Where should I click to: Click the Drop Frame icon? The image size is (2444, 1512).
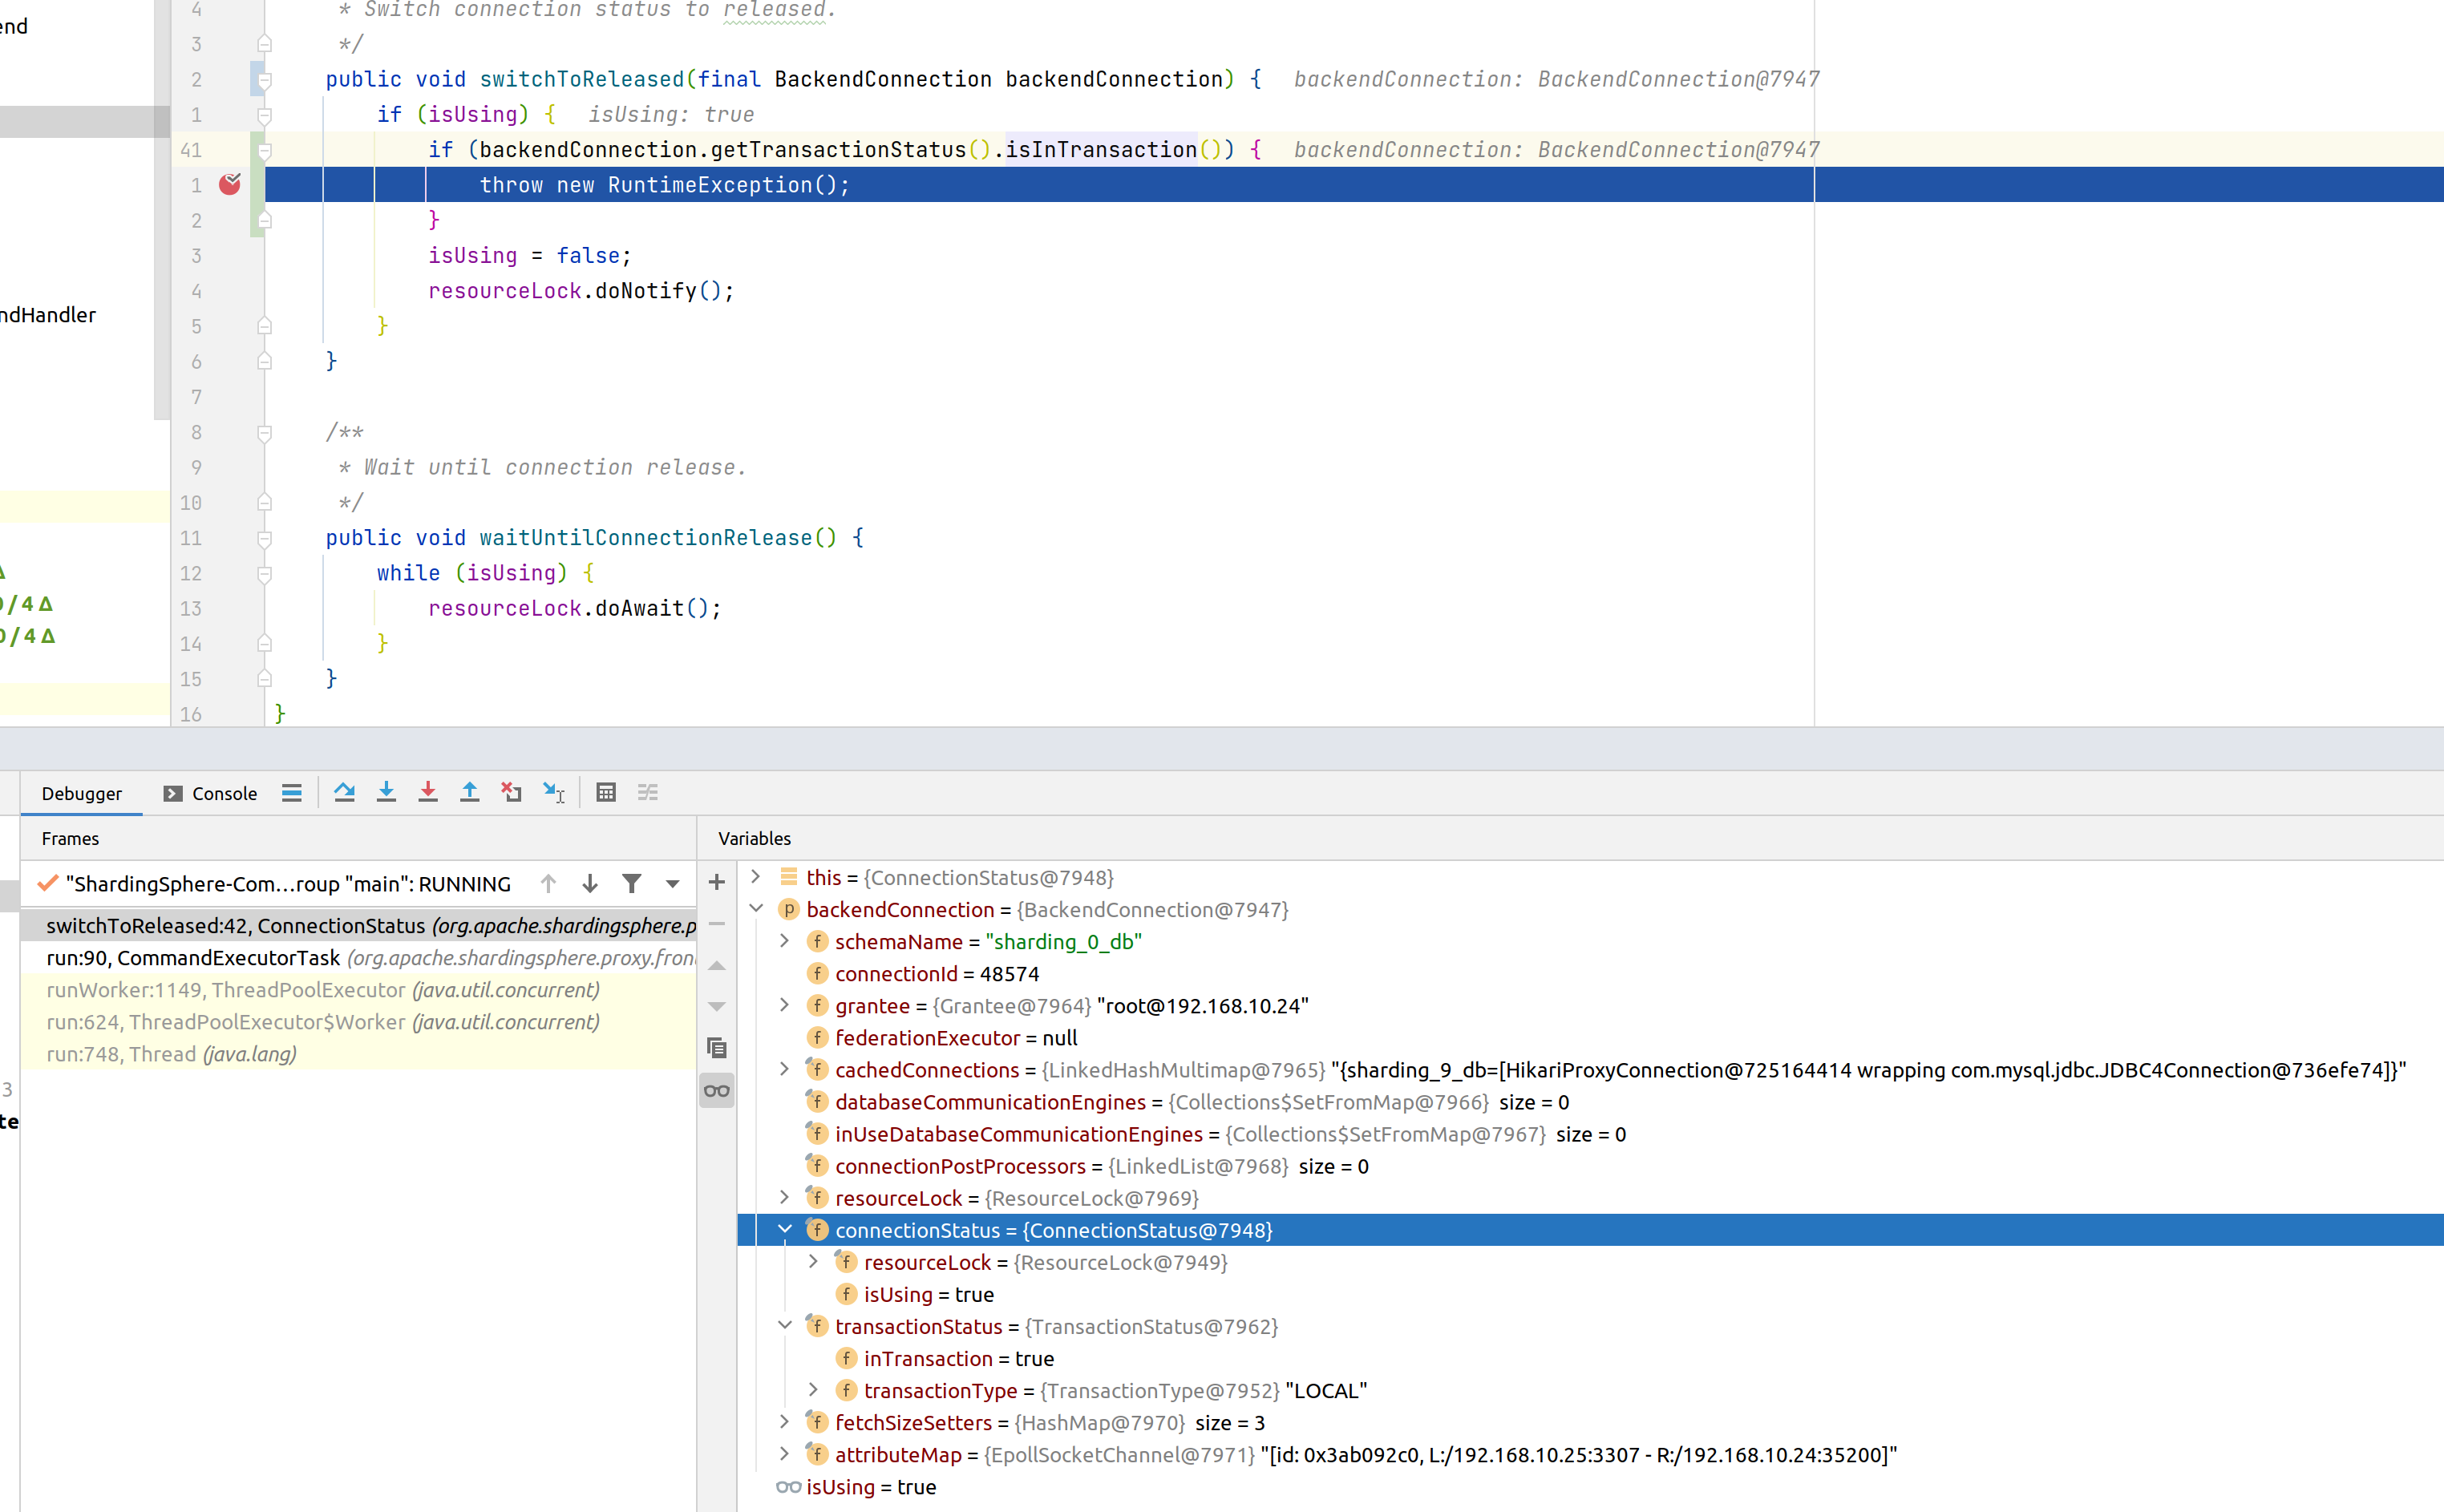[x=511, y=793]
